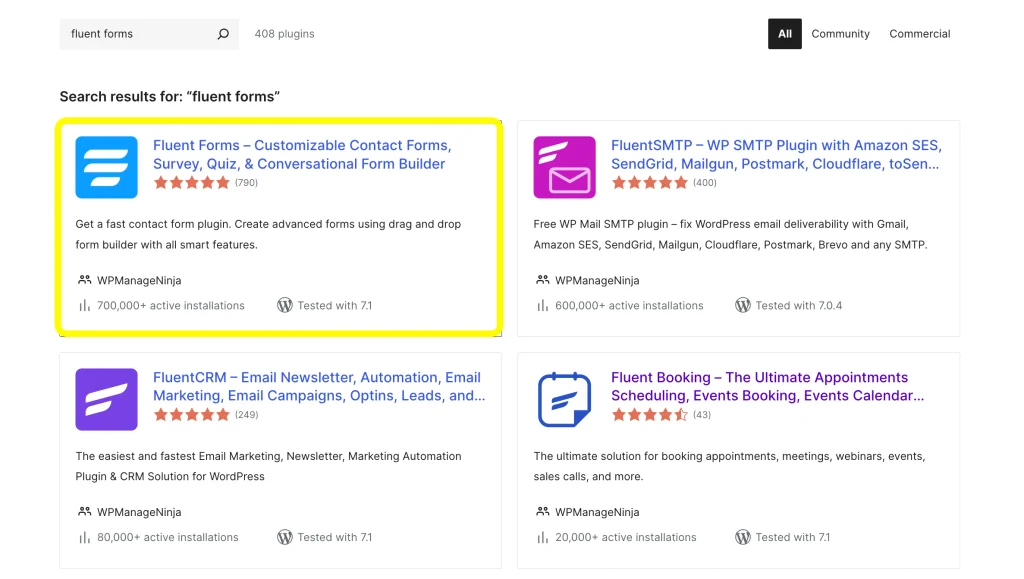
Task: Click 700,000+ active installations text
Action: pos(170,305)
